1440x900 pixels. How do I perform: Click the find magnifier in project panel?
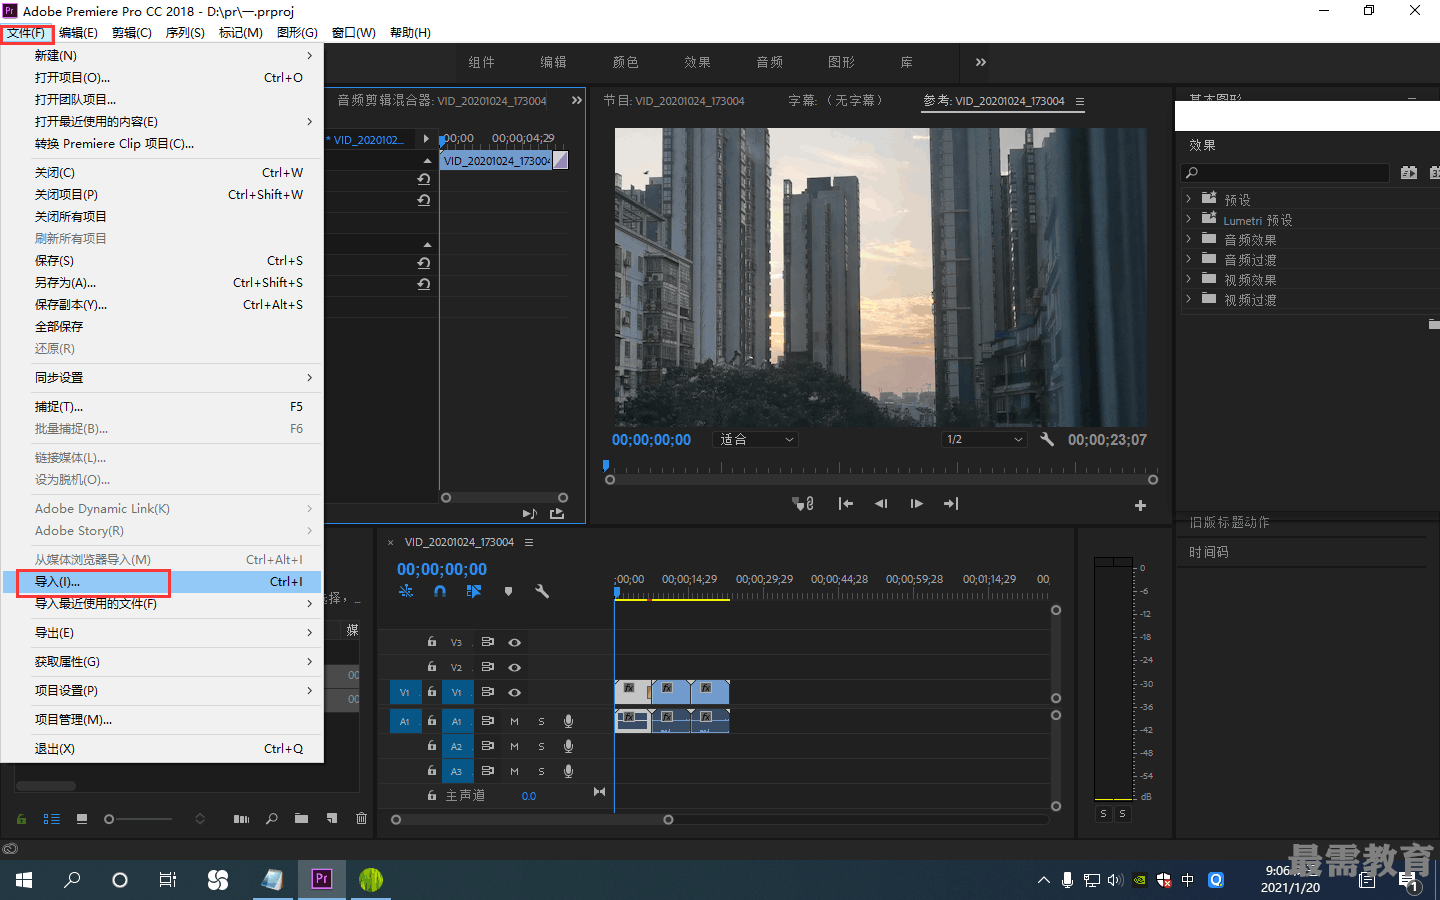pos(272,818)
